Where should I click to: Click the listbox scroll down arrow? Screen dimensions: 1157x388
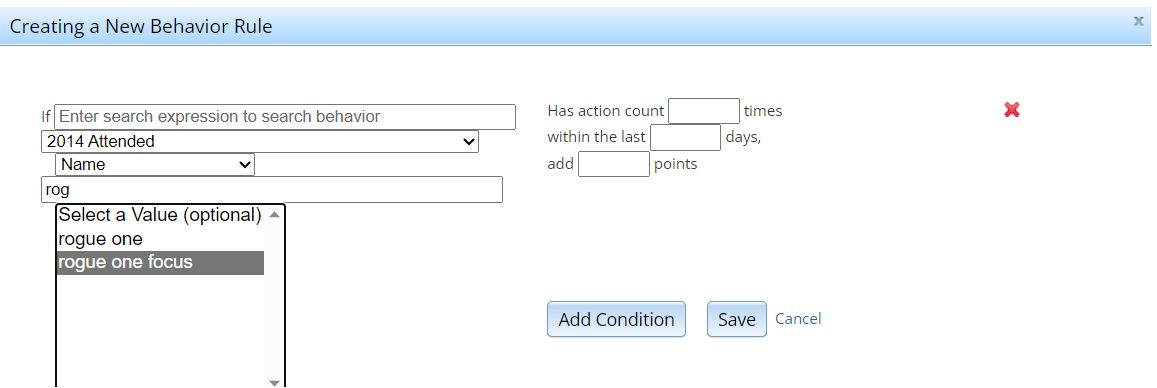(274, 382)
